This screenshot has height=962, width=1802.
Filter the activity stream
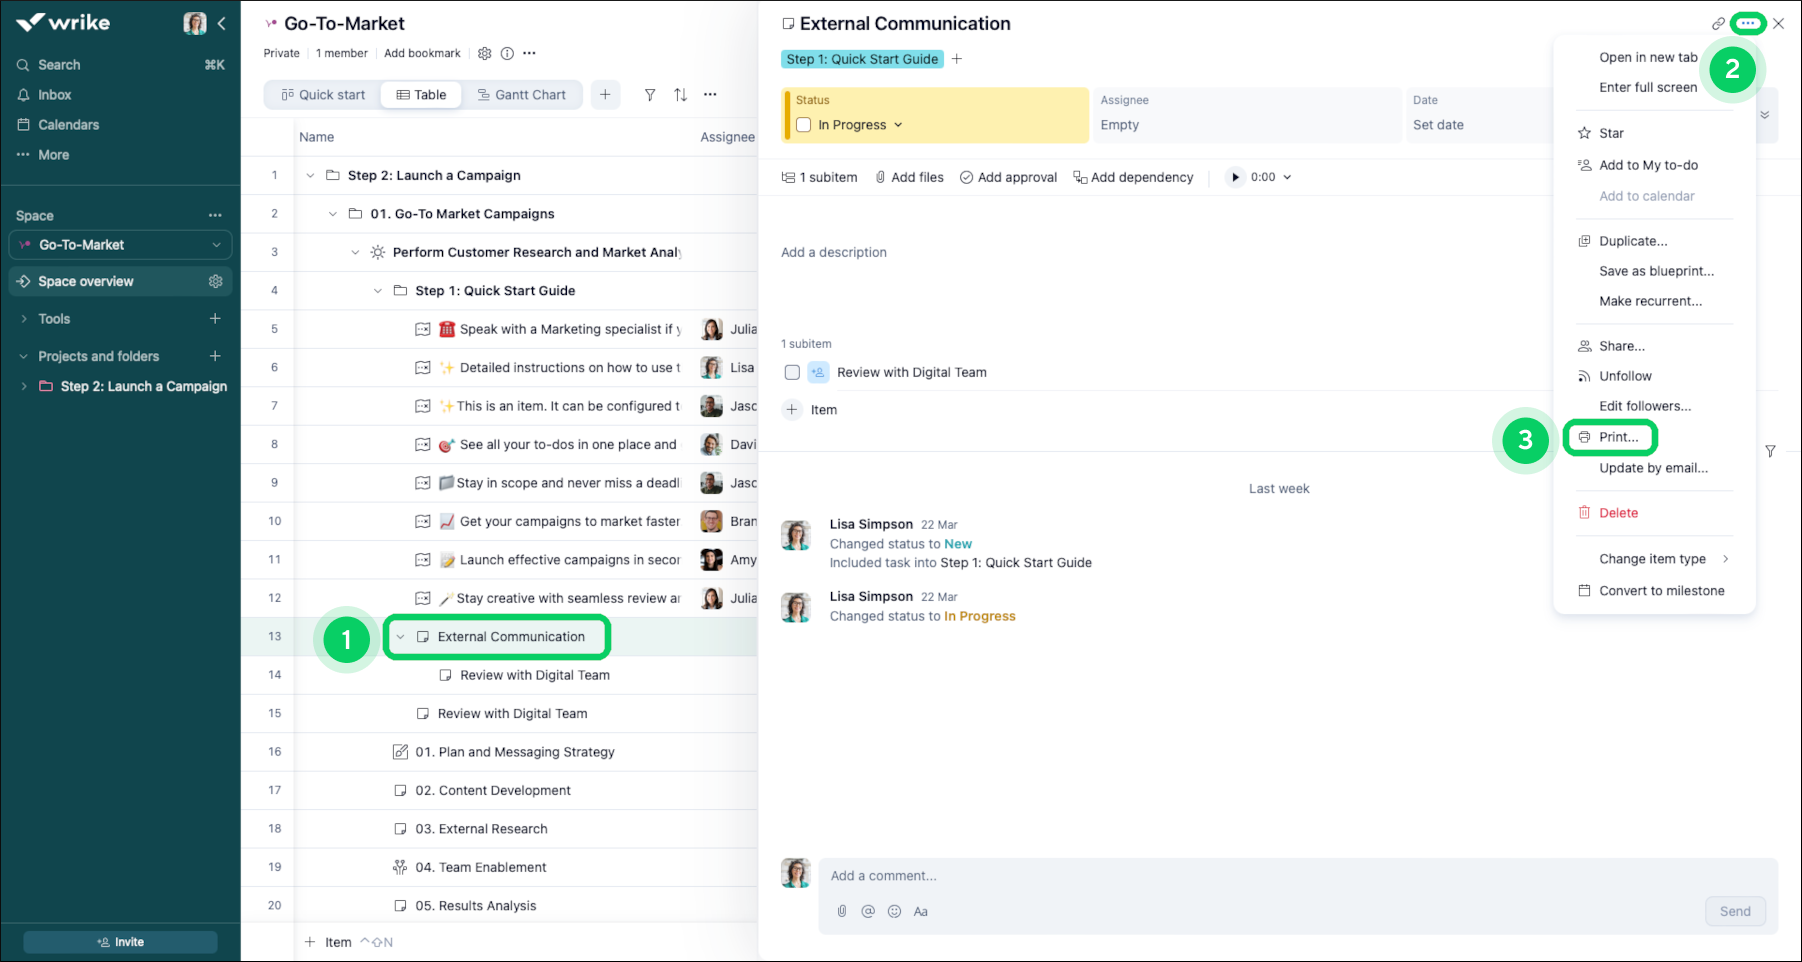coord(1770,451)
